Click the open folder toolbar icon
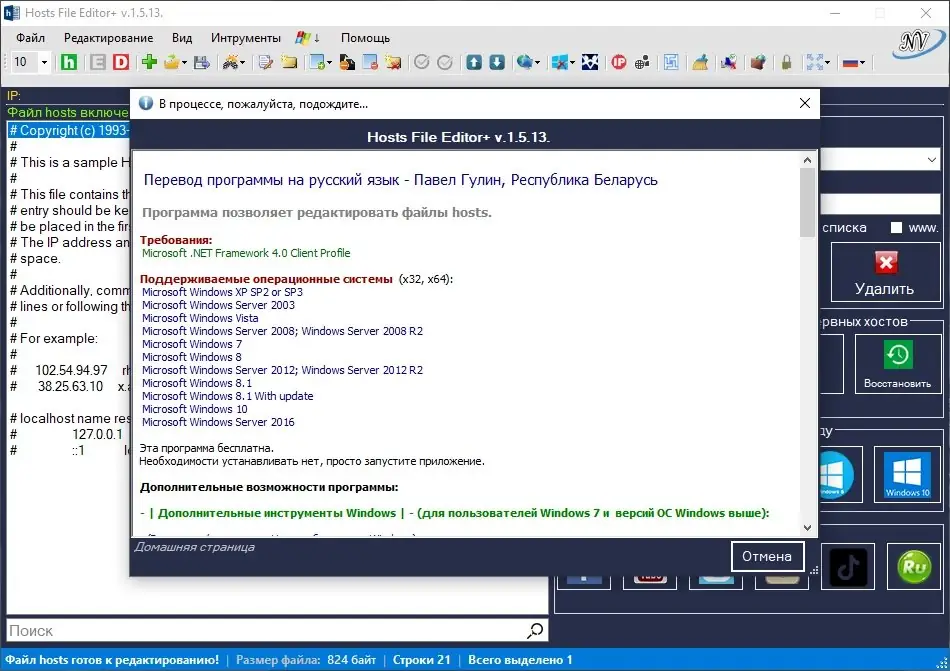The image size is (950, 671). click(172, 62)
